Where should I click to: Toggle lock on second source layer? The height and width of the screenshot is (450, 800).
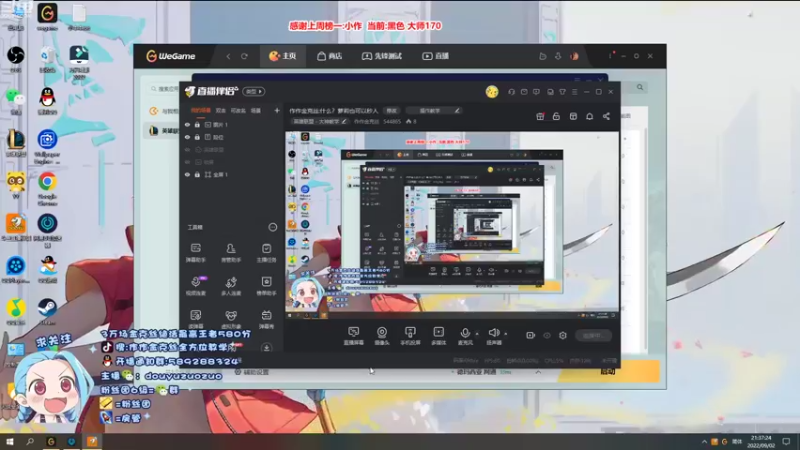click(x=197, y=137)
